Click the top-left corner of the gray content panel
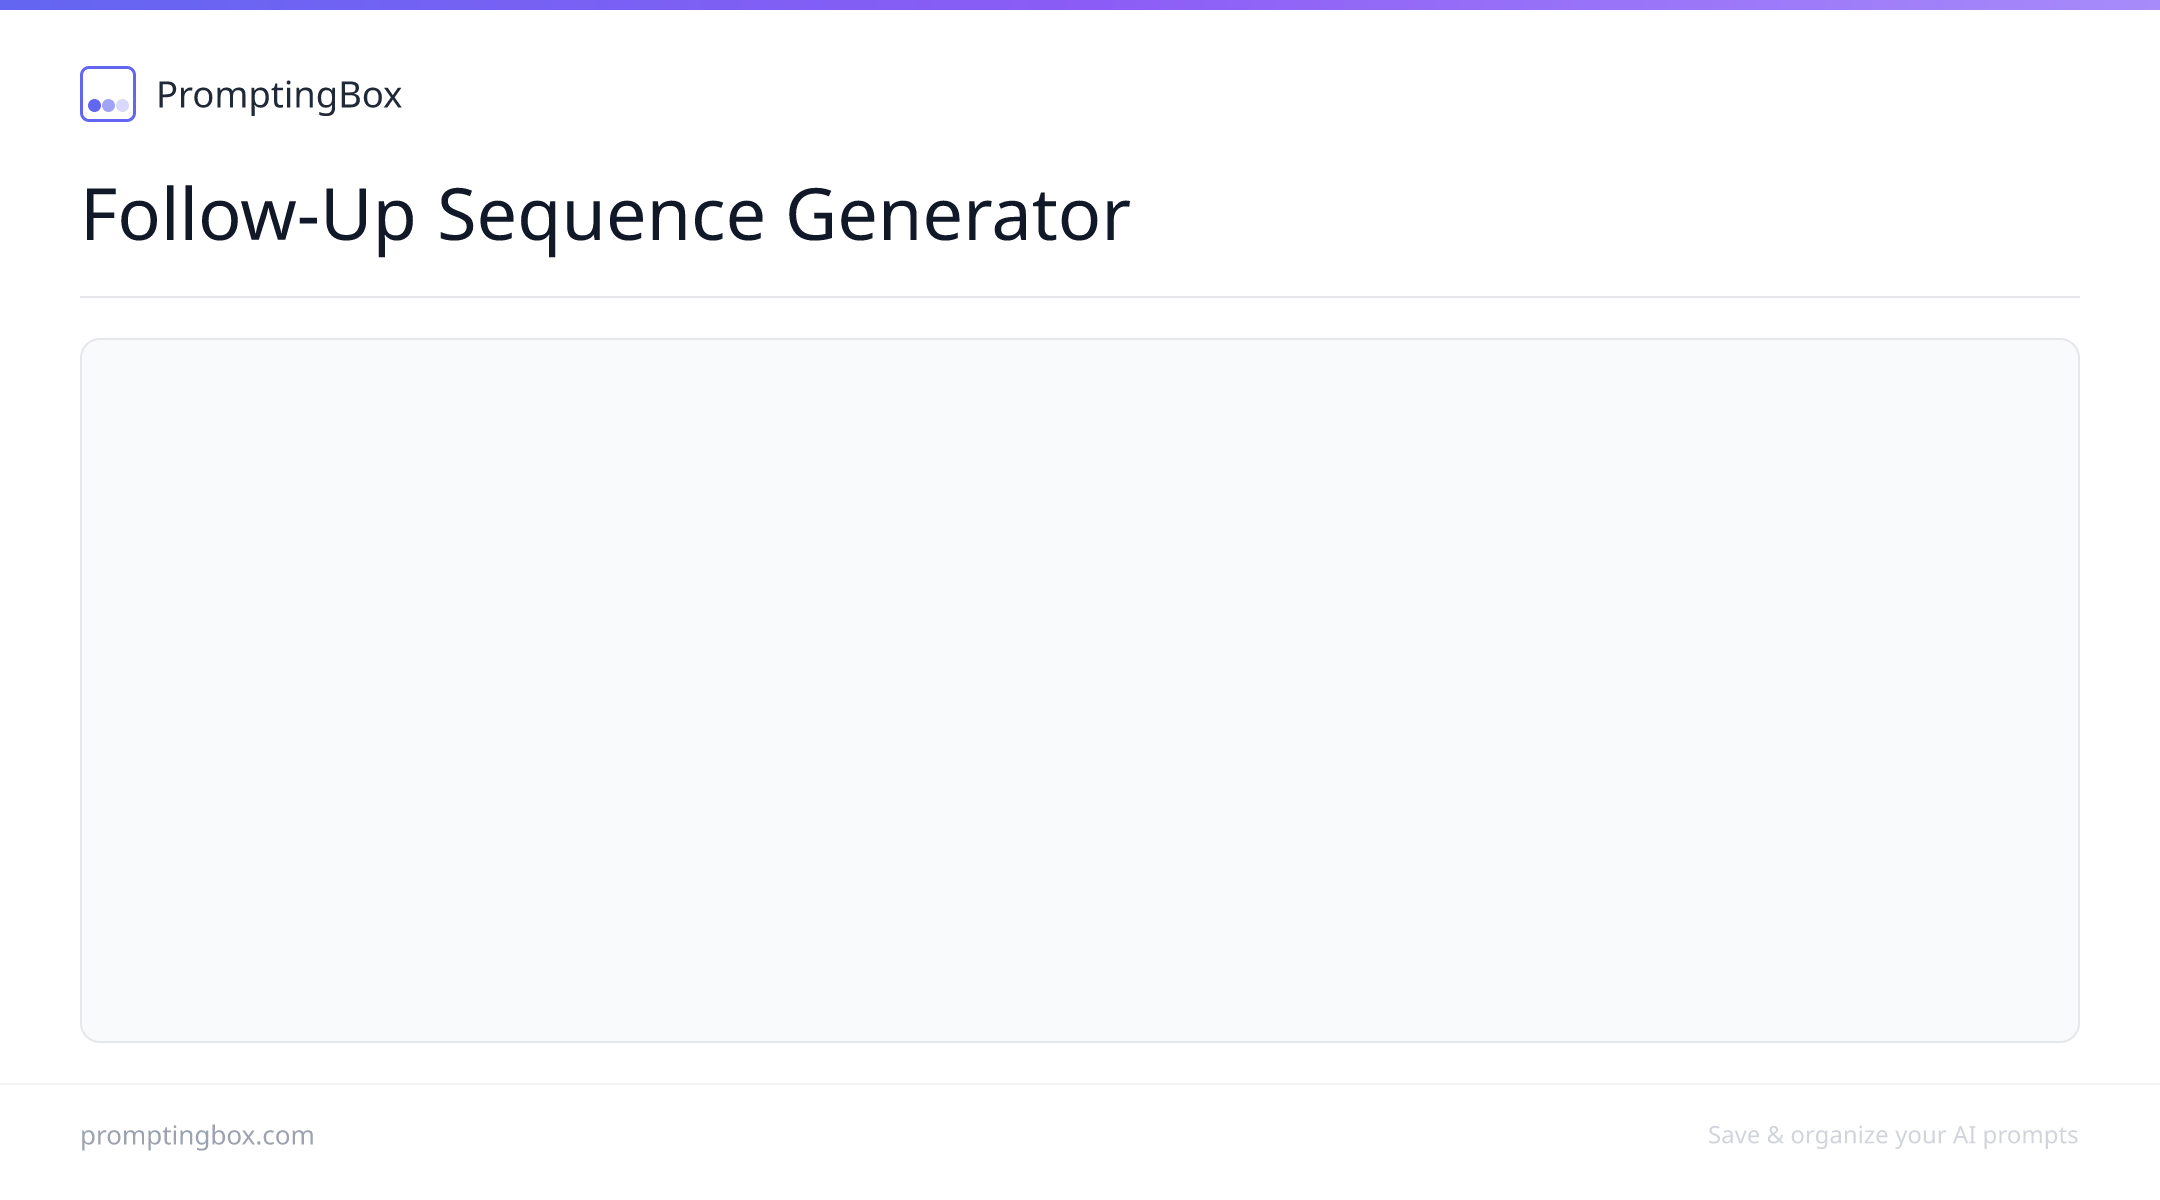 96,354
